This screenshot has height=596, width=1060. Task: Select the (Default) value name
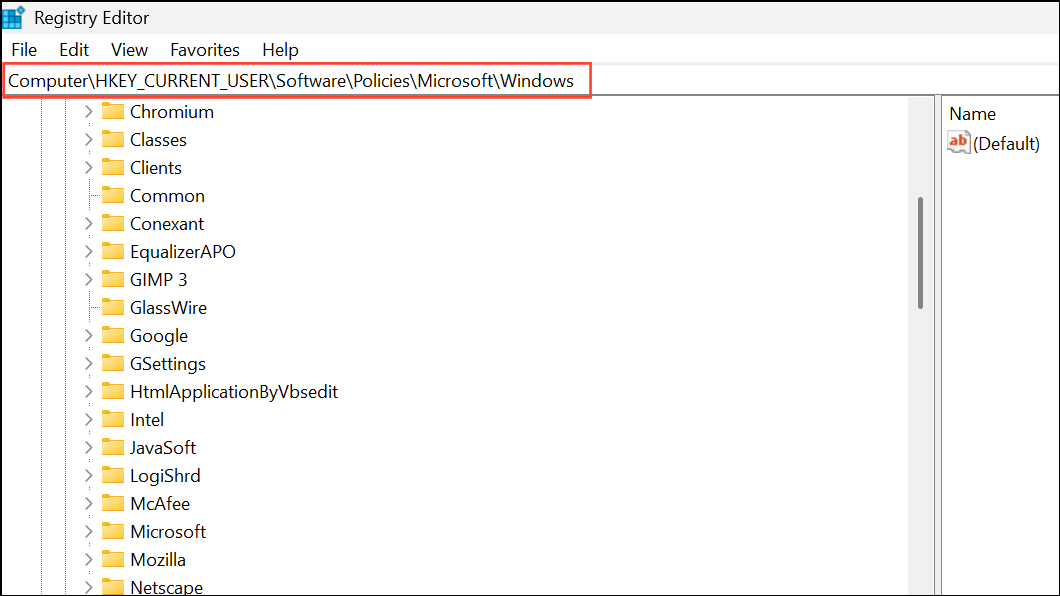click(x=1006, y=144)
